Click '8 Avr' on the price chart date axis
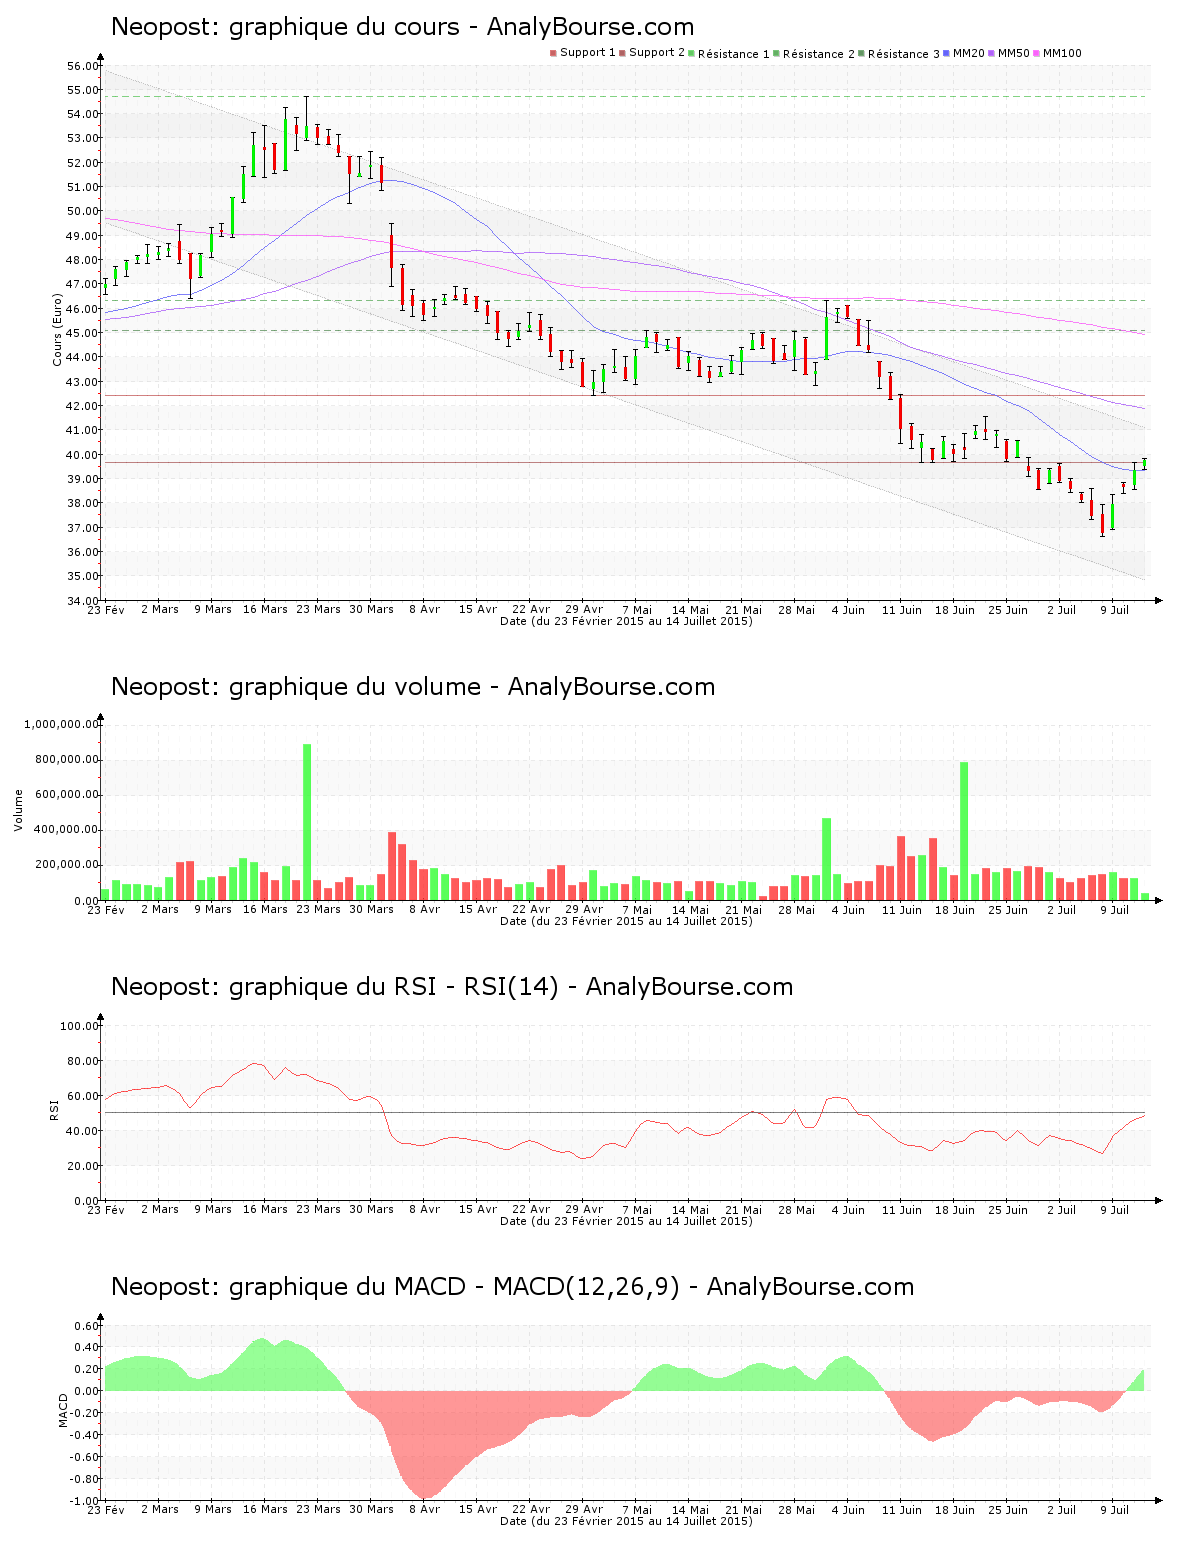This screenshot has width=1200, height=1550. [424, 609]
